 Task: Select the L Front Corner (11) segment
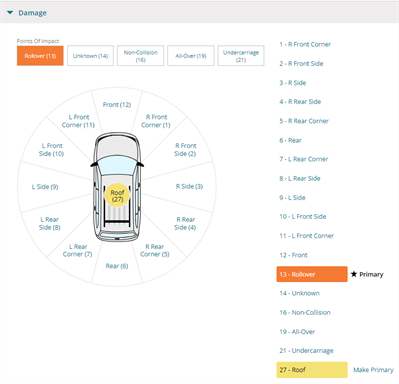click(78, 121)
